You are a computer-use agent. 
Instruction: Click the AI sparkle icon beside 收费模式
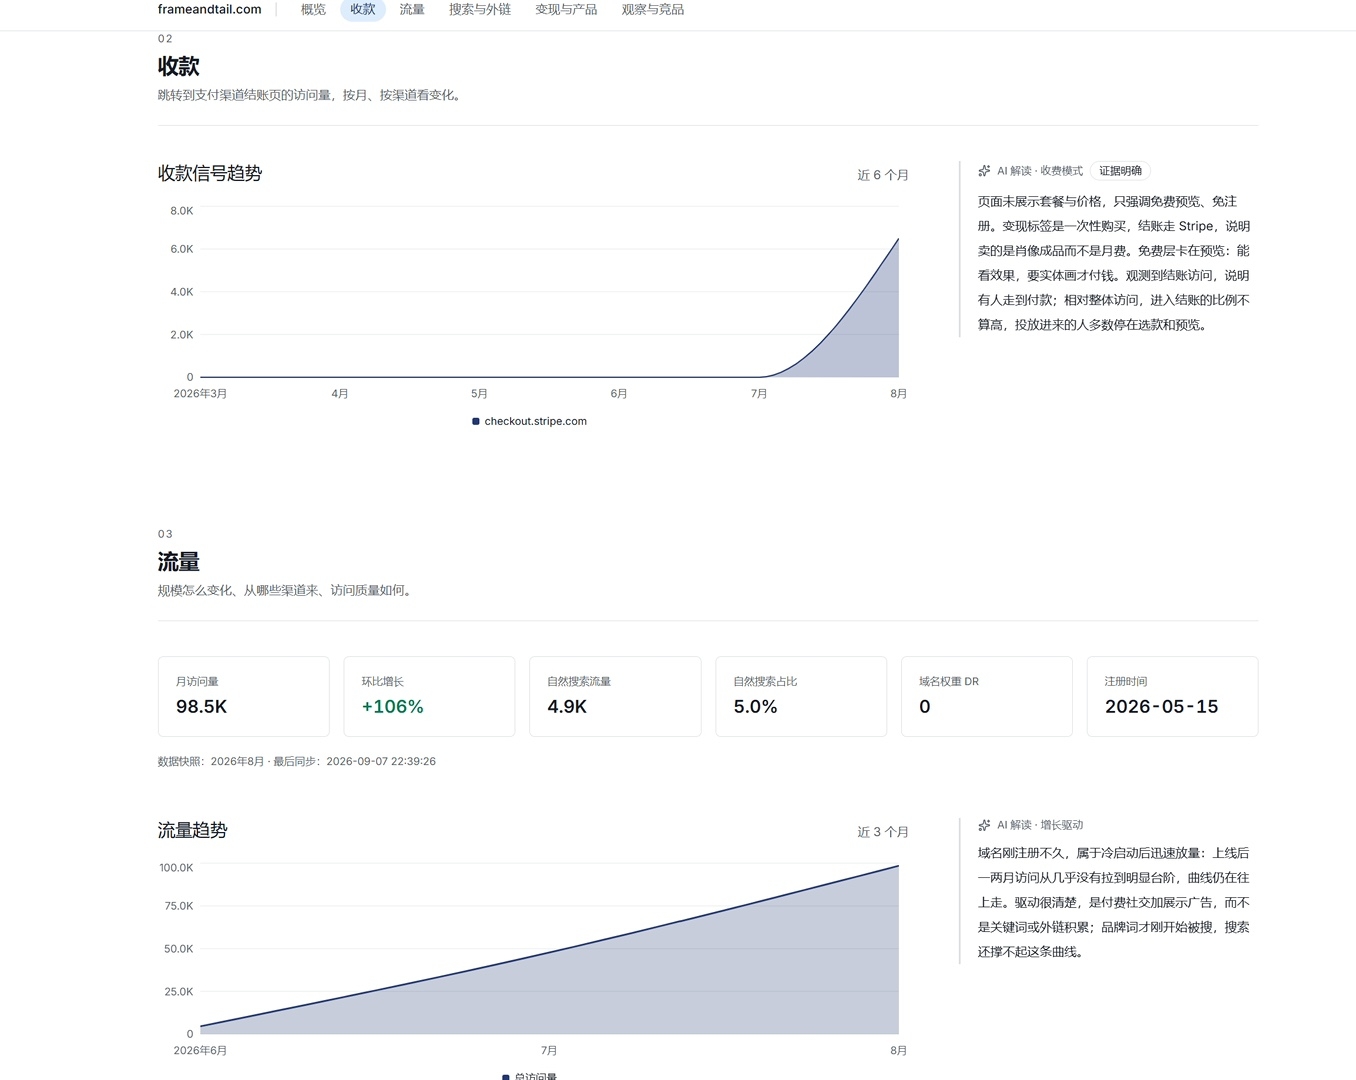984,171
